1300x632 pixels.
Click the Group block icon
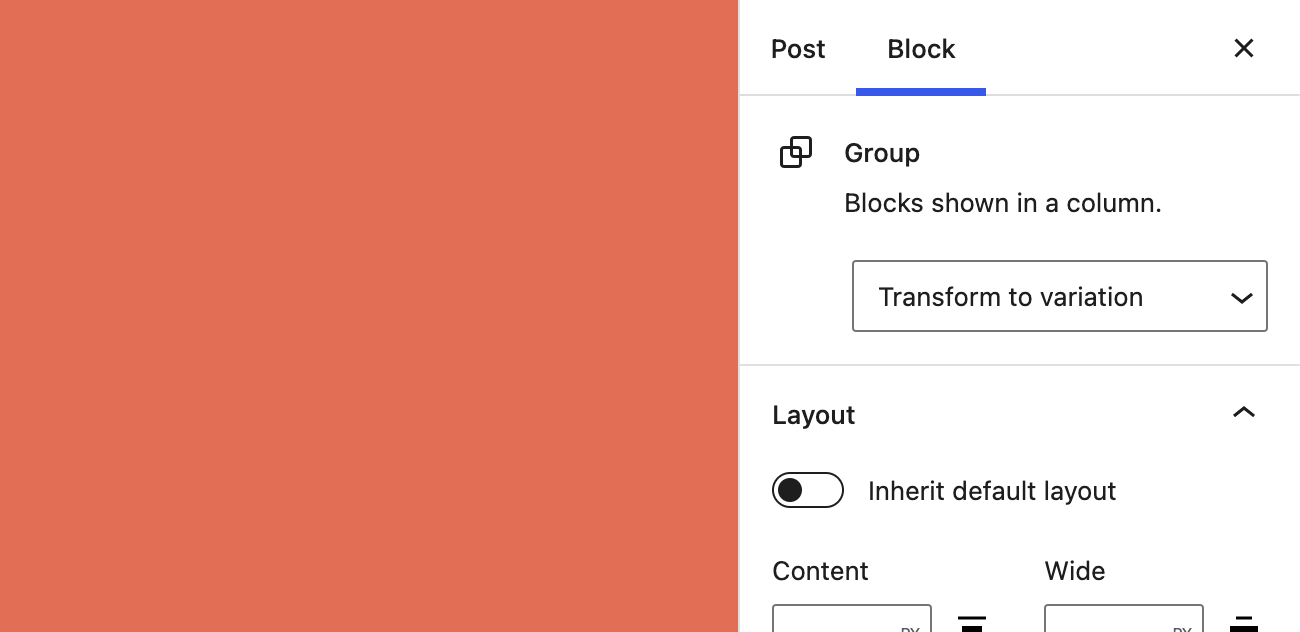[796, 152]
